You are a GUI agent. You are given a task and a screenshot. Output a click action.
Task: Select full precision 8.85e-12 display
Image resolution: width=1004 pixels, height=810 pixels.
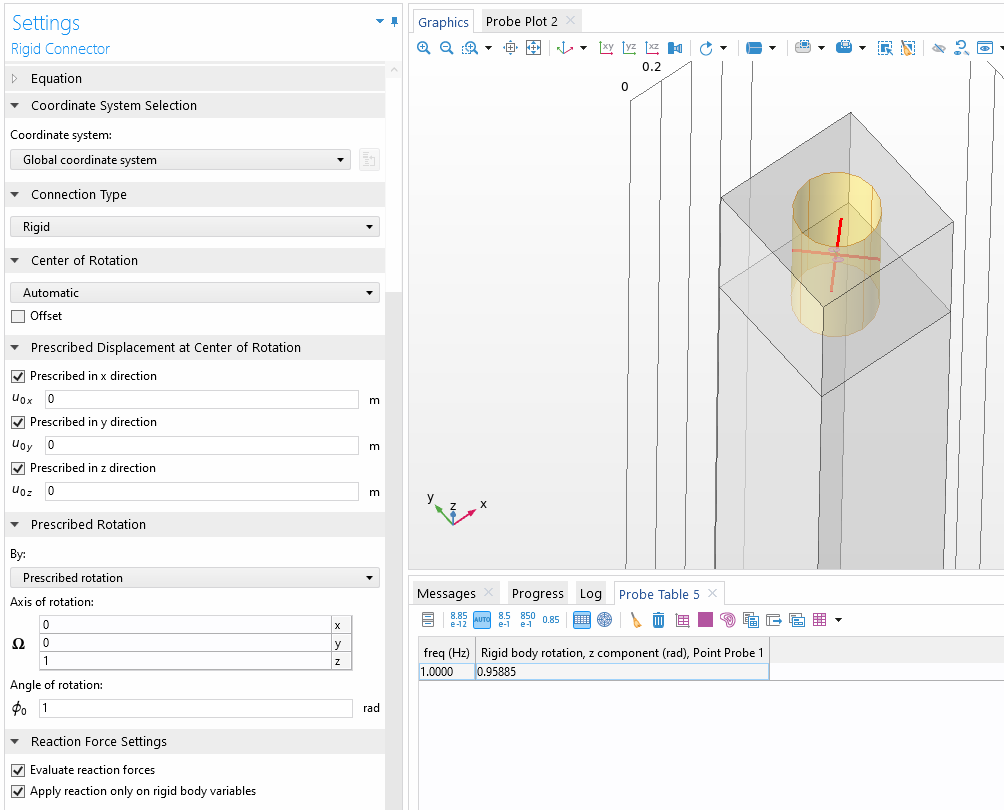[458, 620]
